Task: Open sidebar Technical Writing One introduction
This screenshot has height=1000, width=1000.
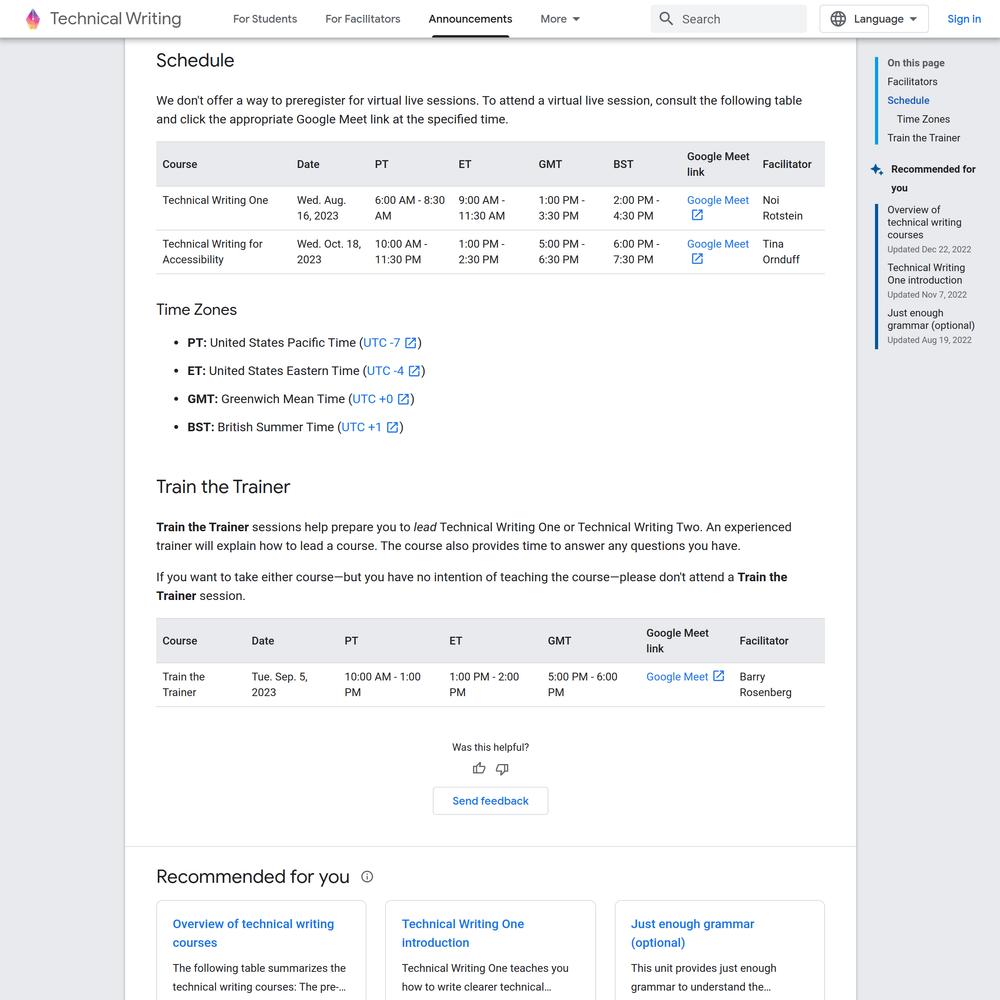Action: [x=926, y=274]
